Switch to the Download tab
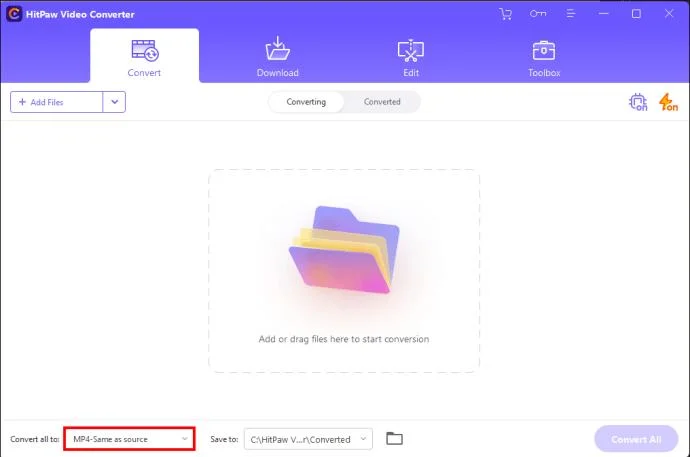Image resolution: width=690 pixels, height=457 pixels. (x=278, y=57)
